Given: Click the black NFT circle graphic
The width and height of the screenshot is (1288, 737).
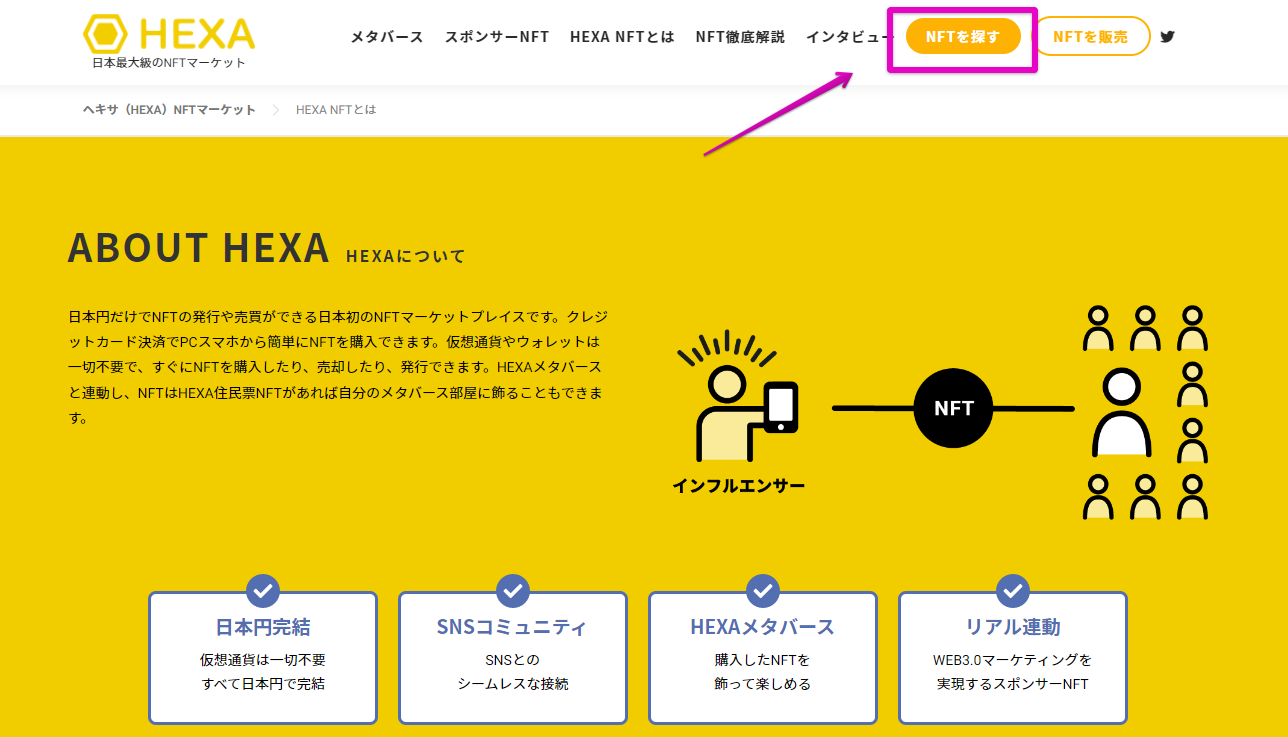Looking at the screenshot, I should pyautogui.click(x=953, y=408).
